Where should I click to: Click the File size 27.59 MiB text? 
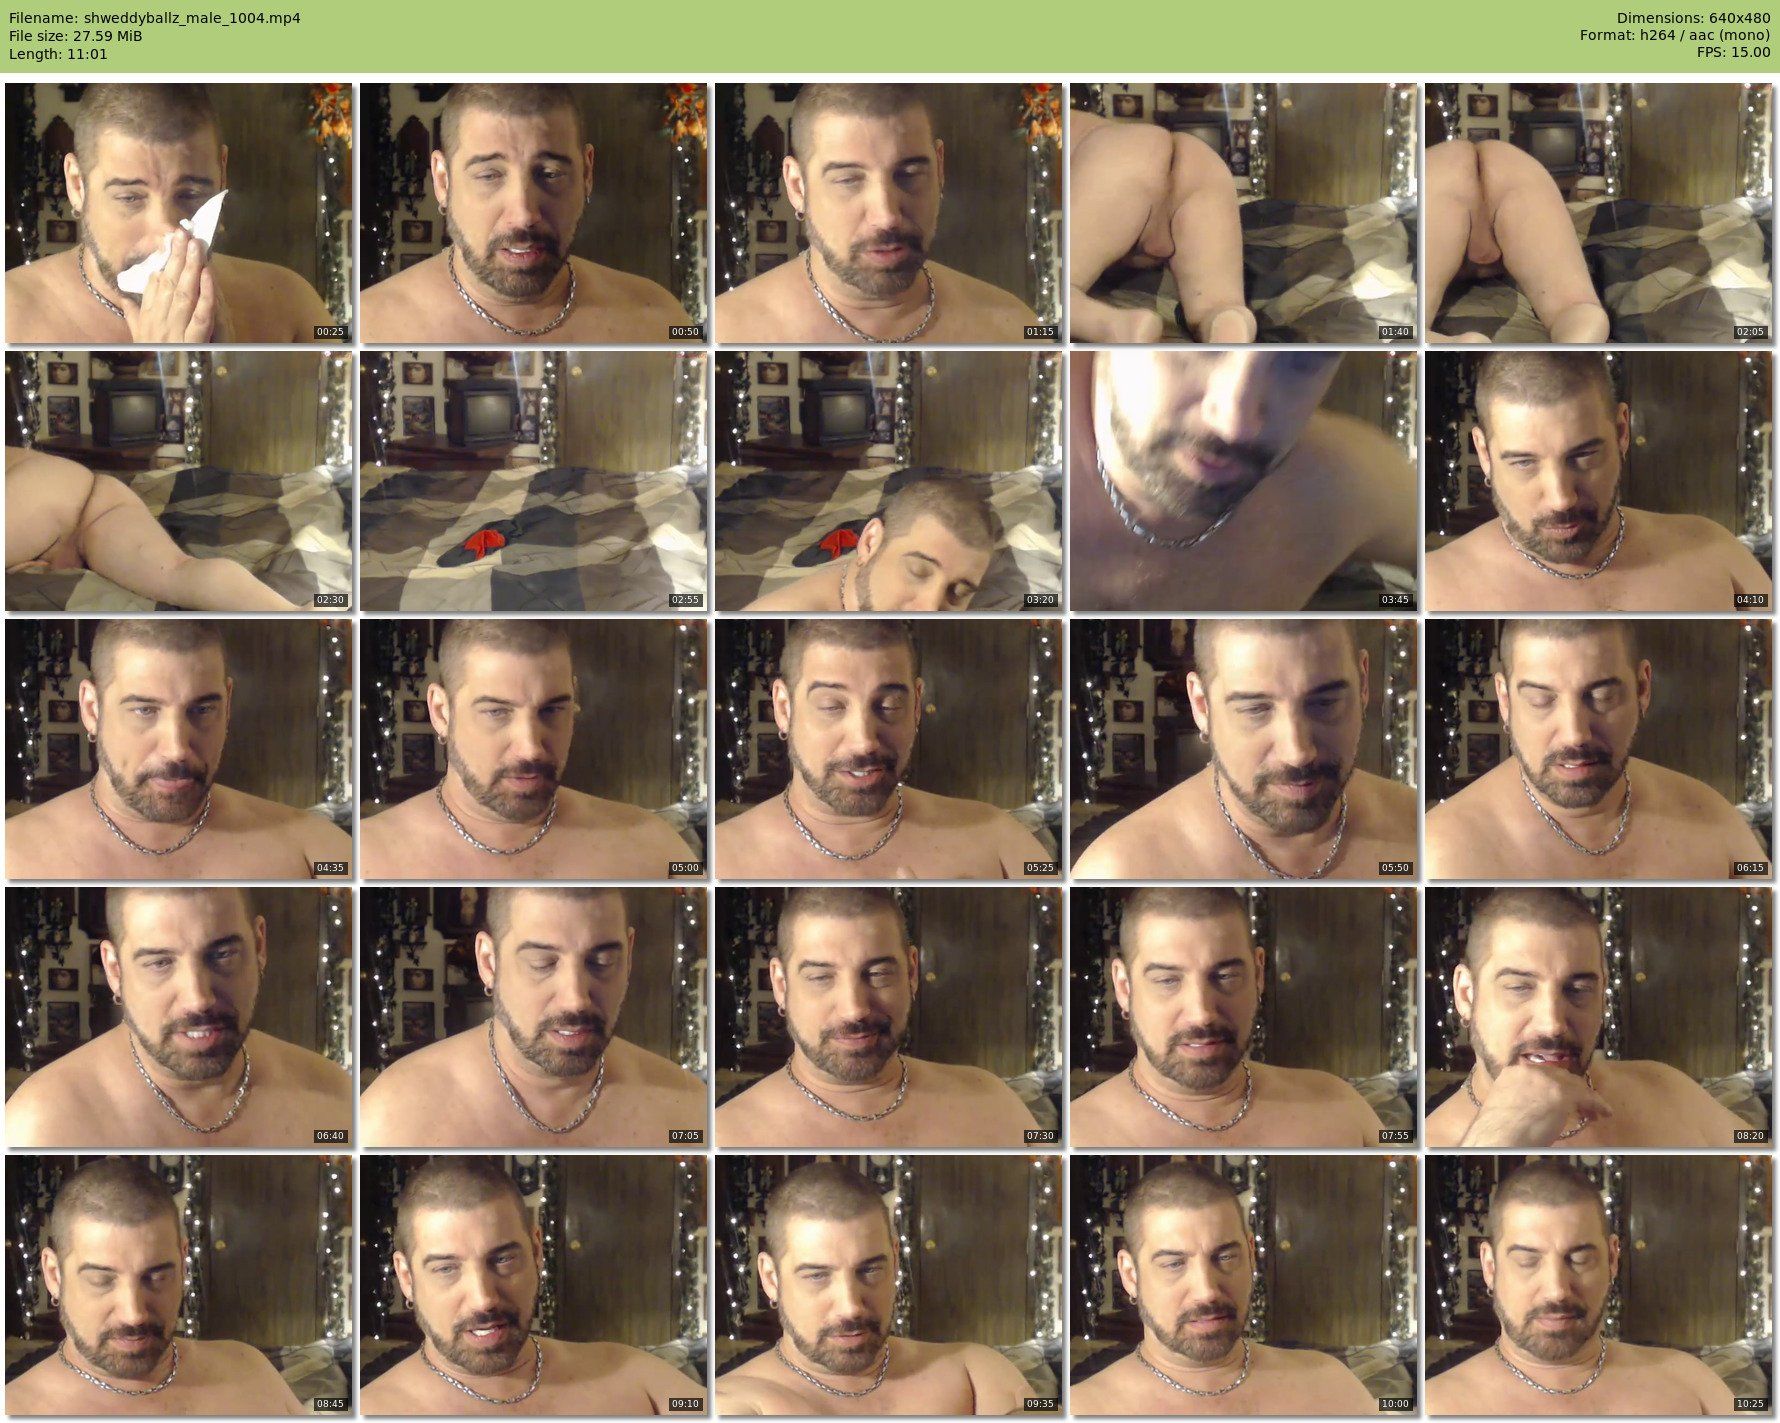(x=76, y=36)
